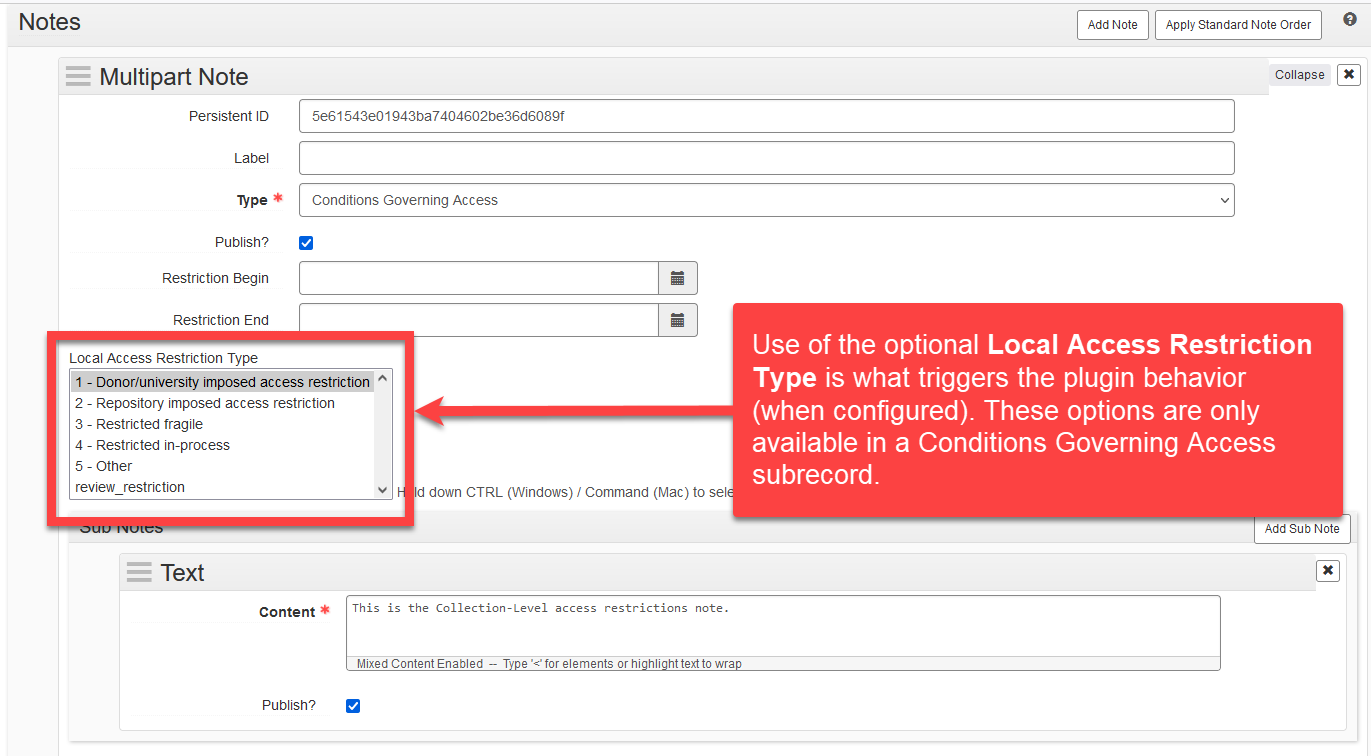1371x756 pixels.
Task: Toggle the Multipart Note Publish checkbox
Action: (x=307, y=243)
